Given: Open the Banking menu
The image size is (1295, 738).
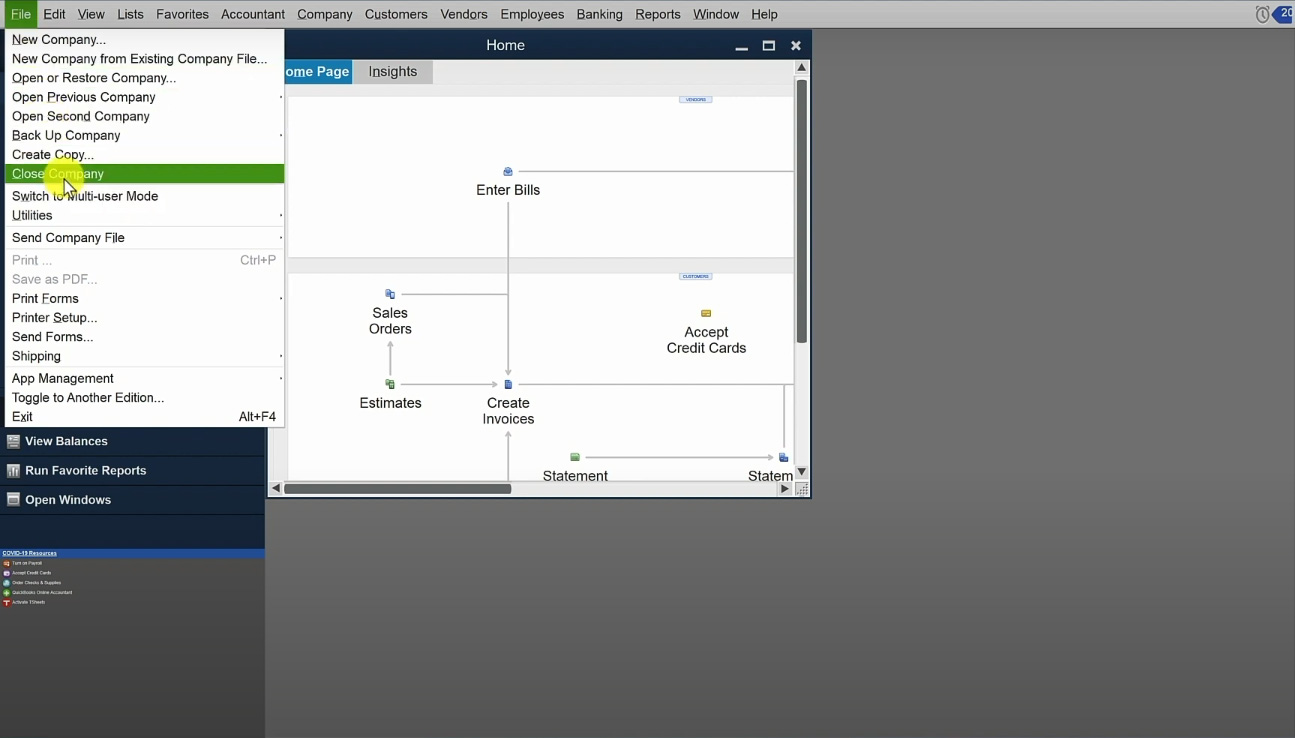Looking at the screenshot, I should pyautogui.click(x=600, y=14).
